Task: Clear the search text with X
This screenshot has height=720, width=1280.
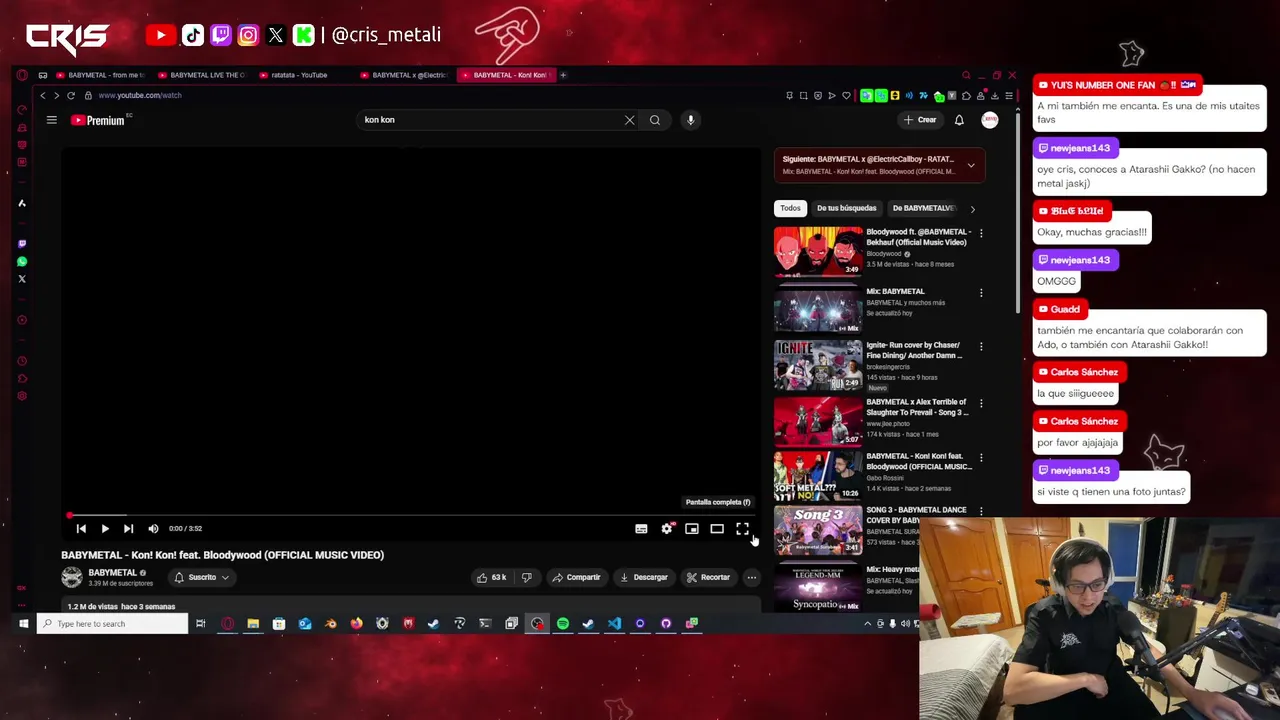Action: 629,120
